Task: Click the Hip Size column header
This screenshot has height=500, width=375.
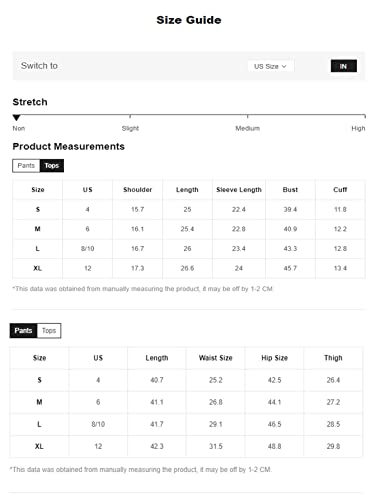Action: pos(274,358)
